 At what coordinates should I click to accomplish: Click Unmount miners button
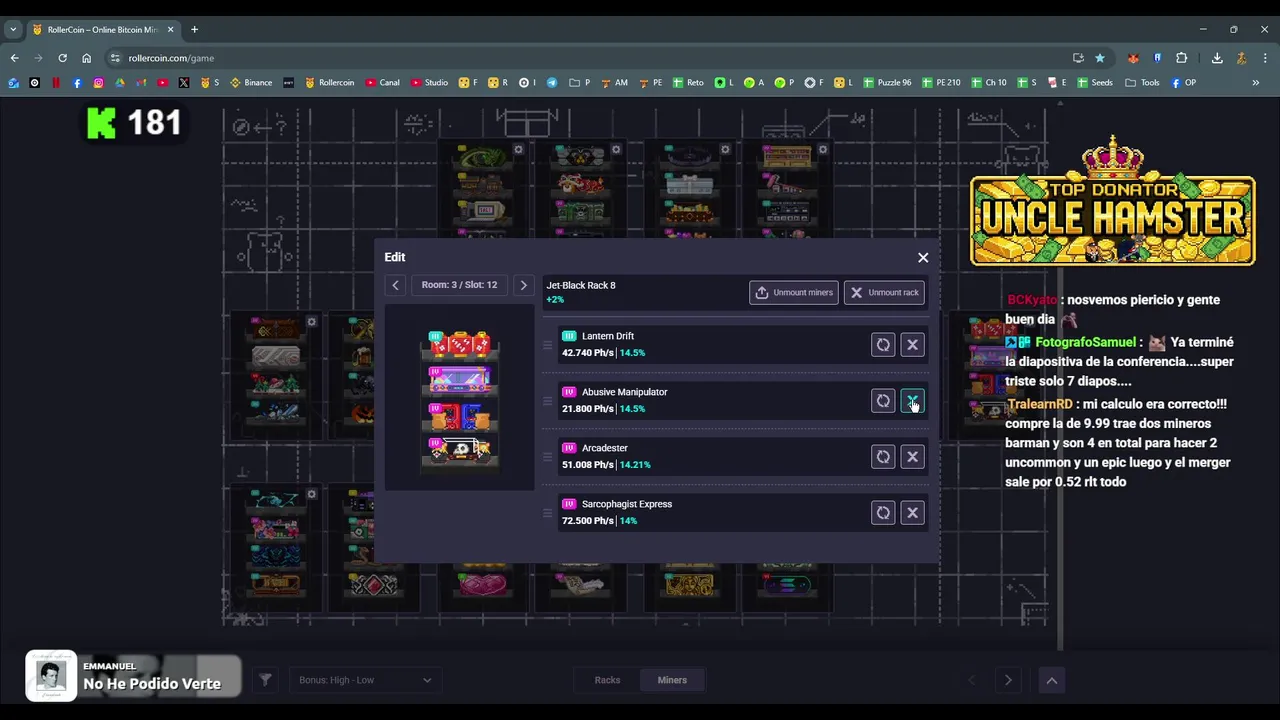click(794, 292)
